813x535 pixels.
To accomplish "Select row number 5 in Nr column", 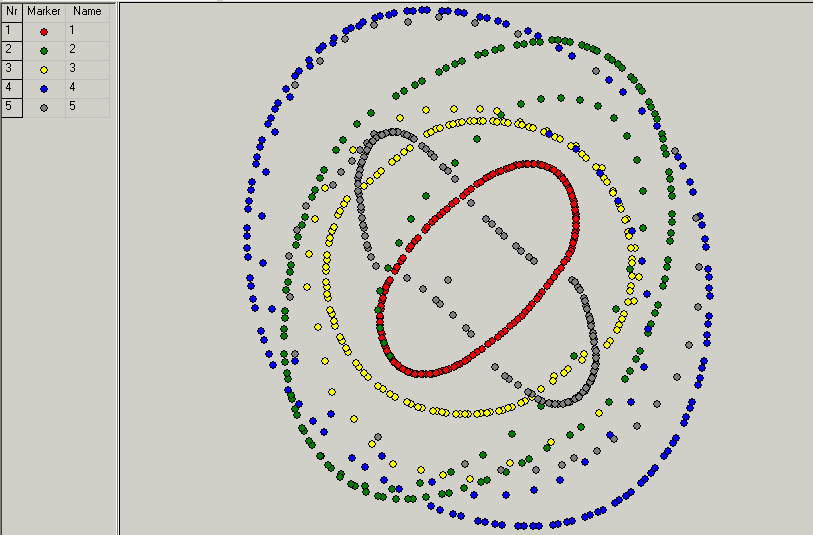I will click(x=11, y=107).
